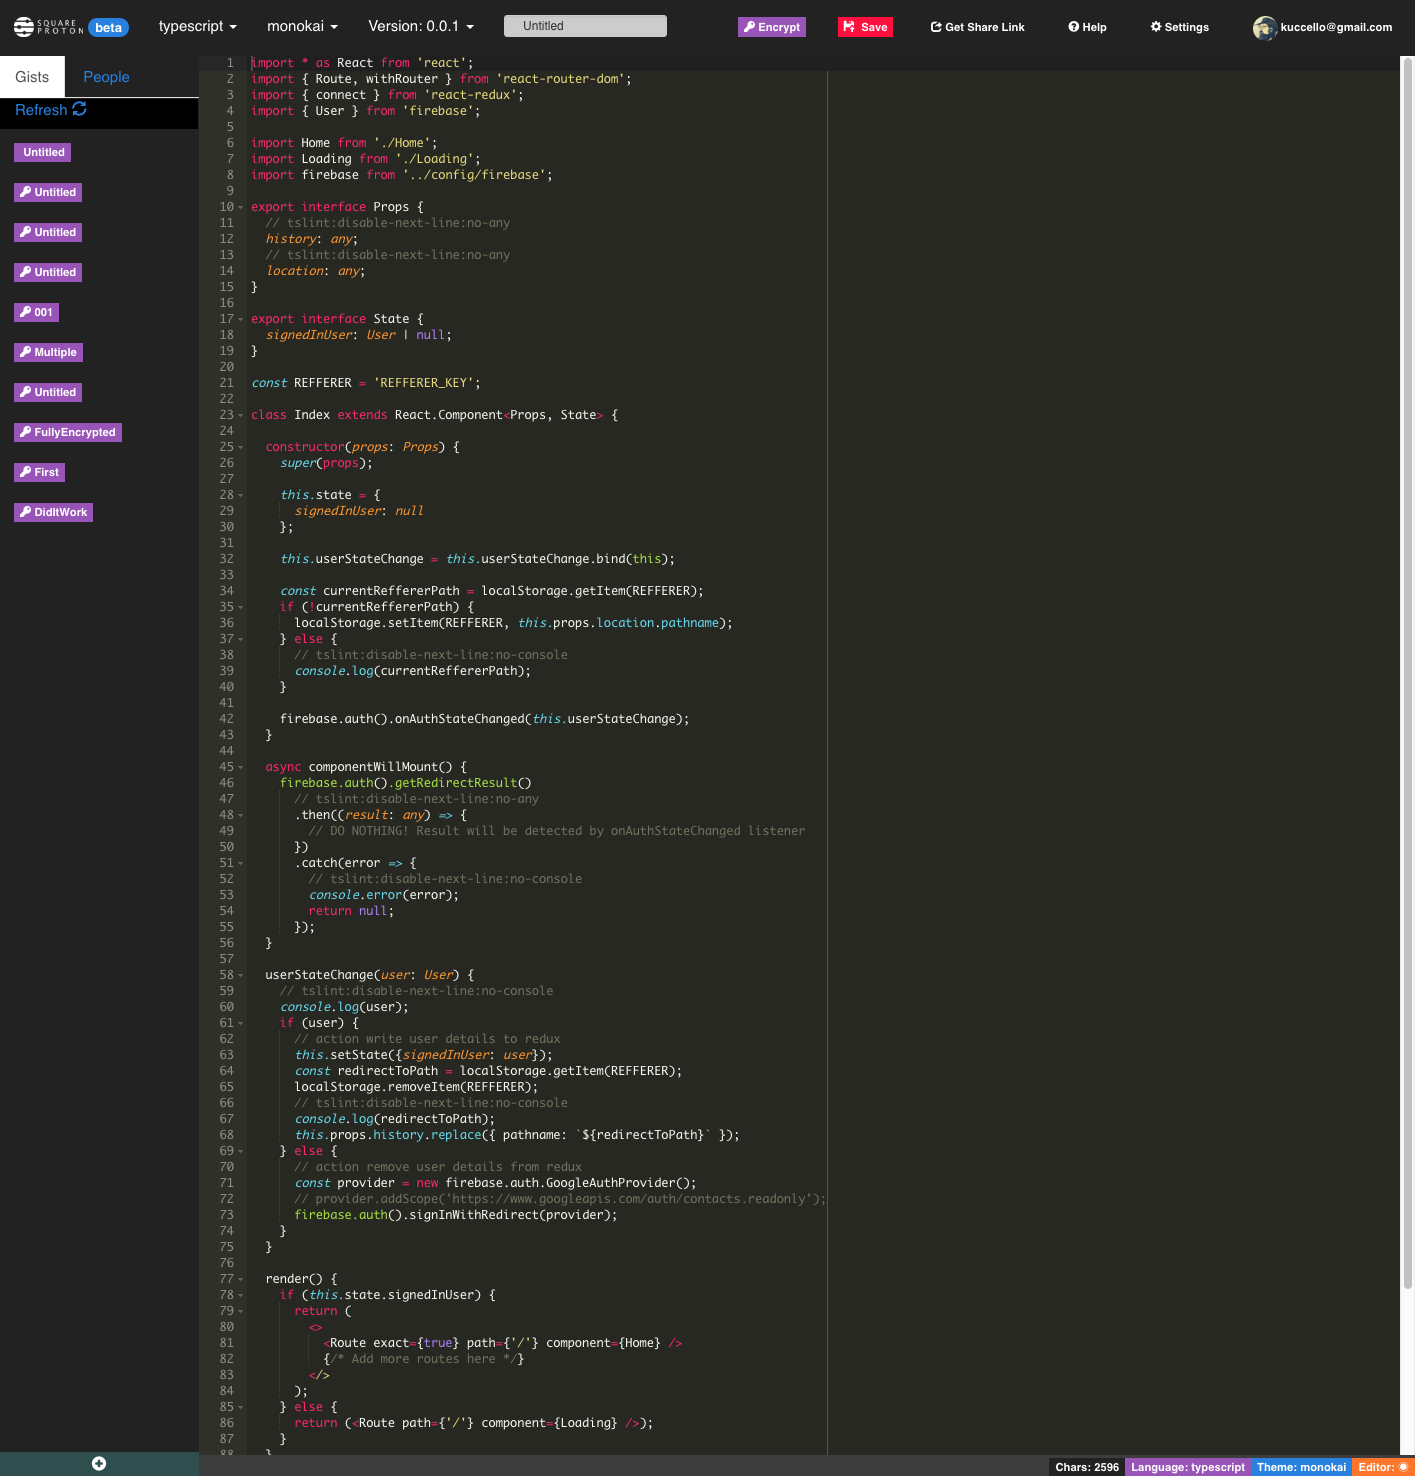Click the red Save button

point(865,27)
